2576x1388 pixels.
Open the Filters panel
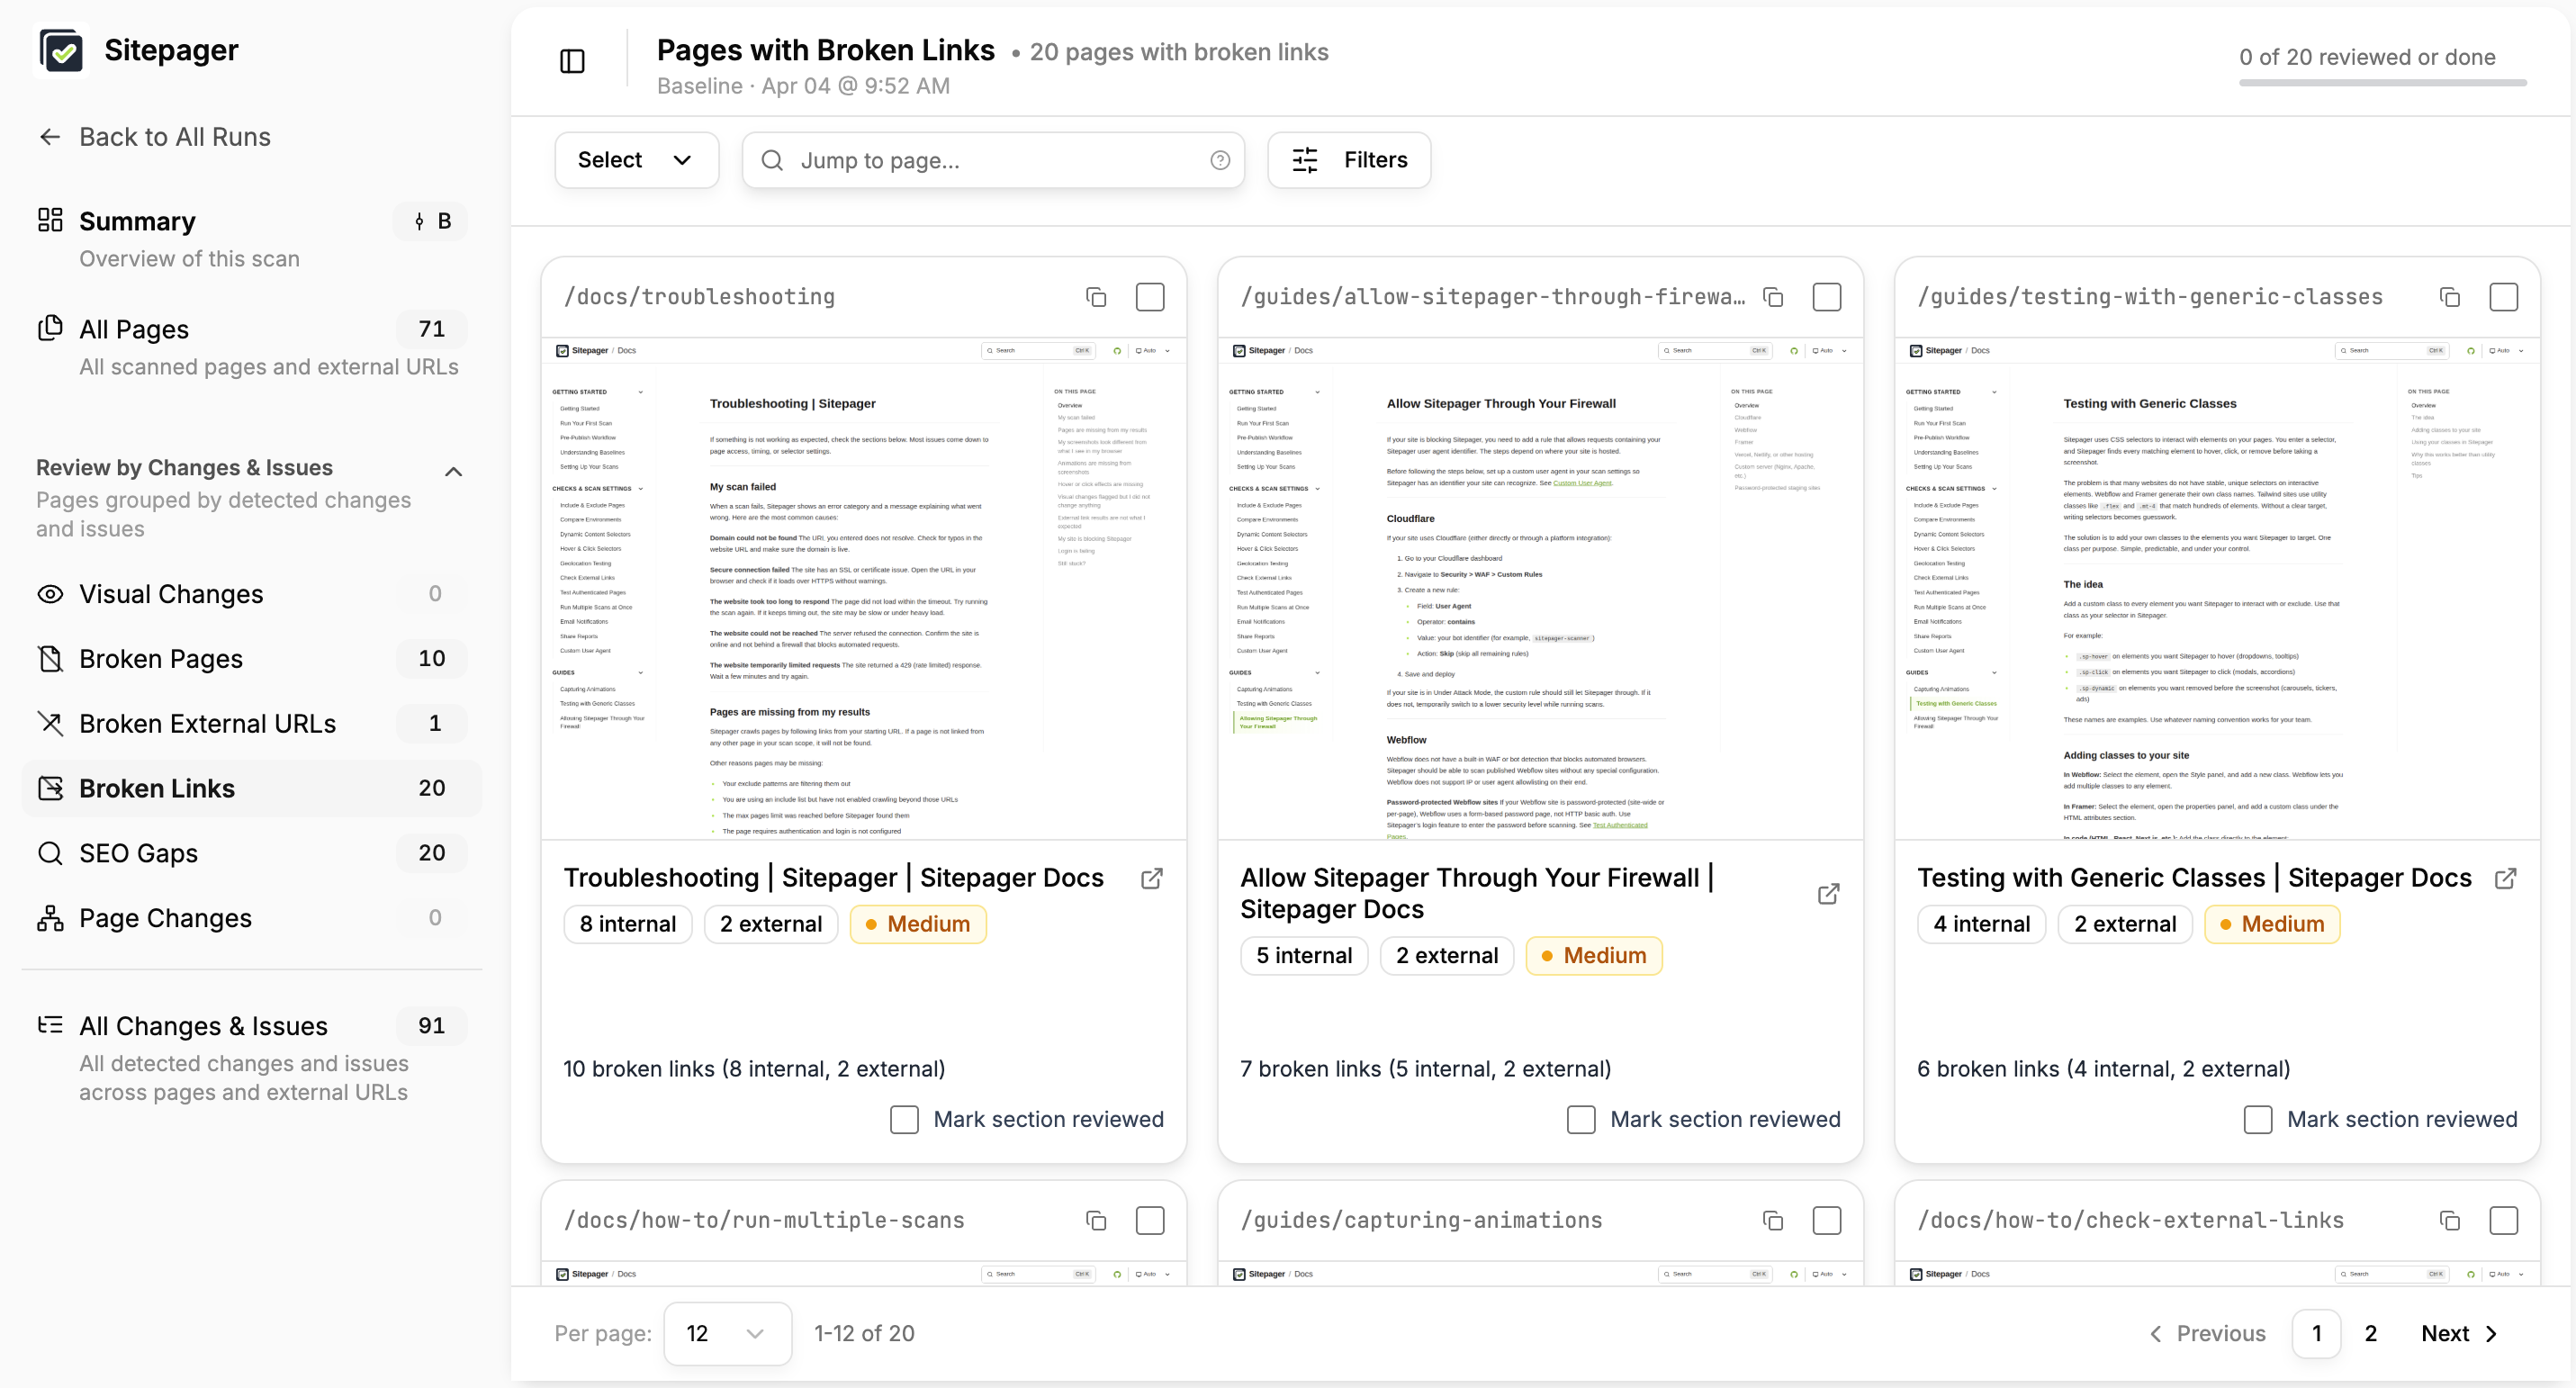click(x=1348, y=159)
